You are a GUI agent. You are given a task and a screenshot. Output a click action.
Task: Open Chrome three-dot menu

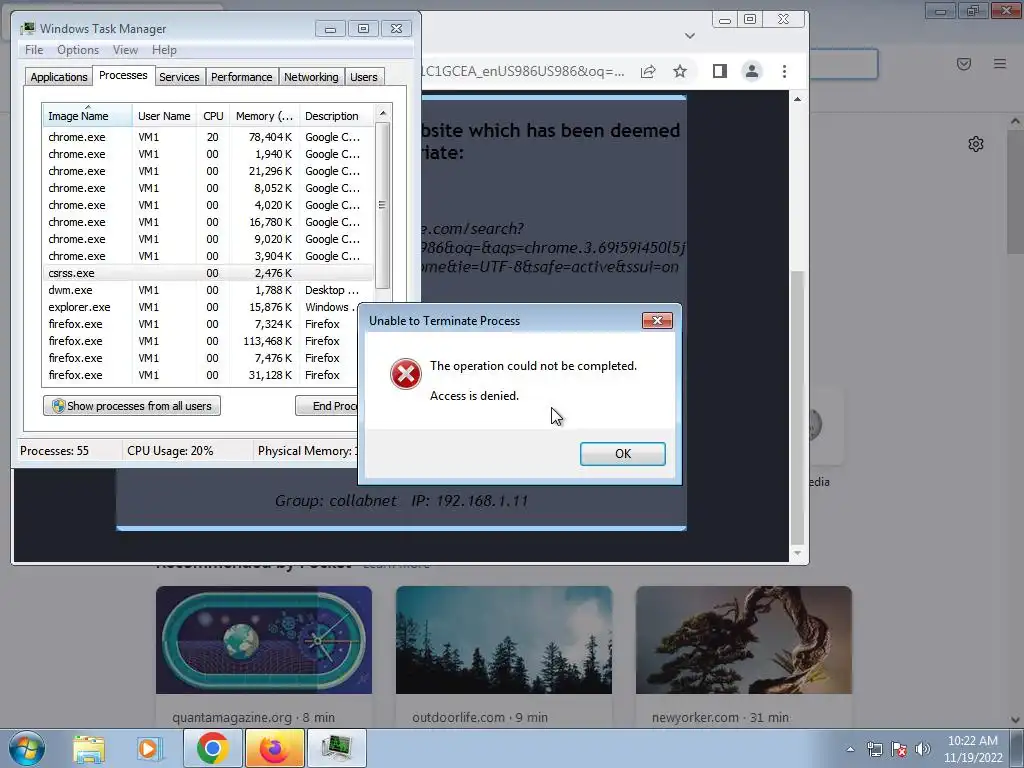click(784, 71)
